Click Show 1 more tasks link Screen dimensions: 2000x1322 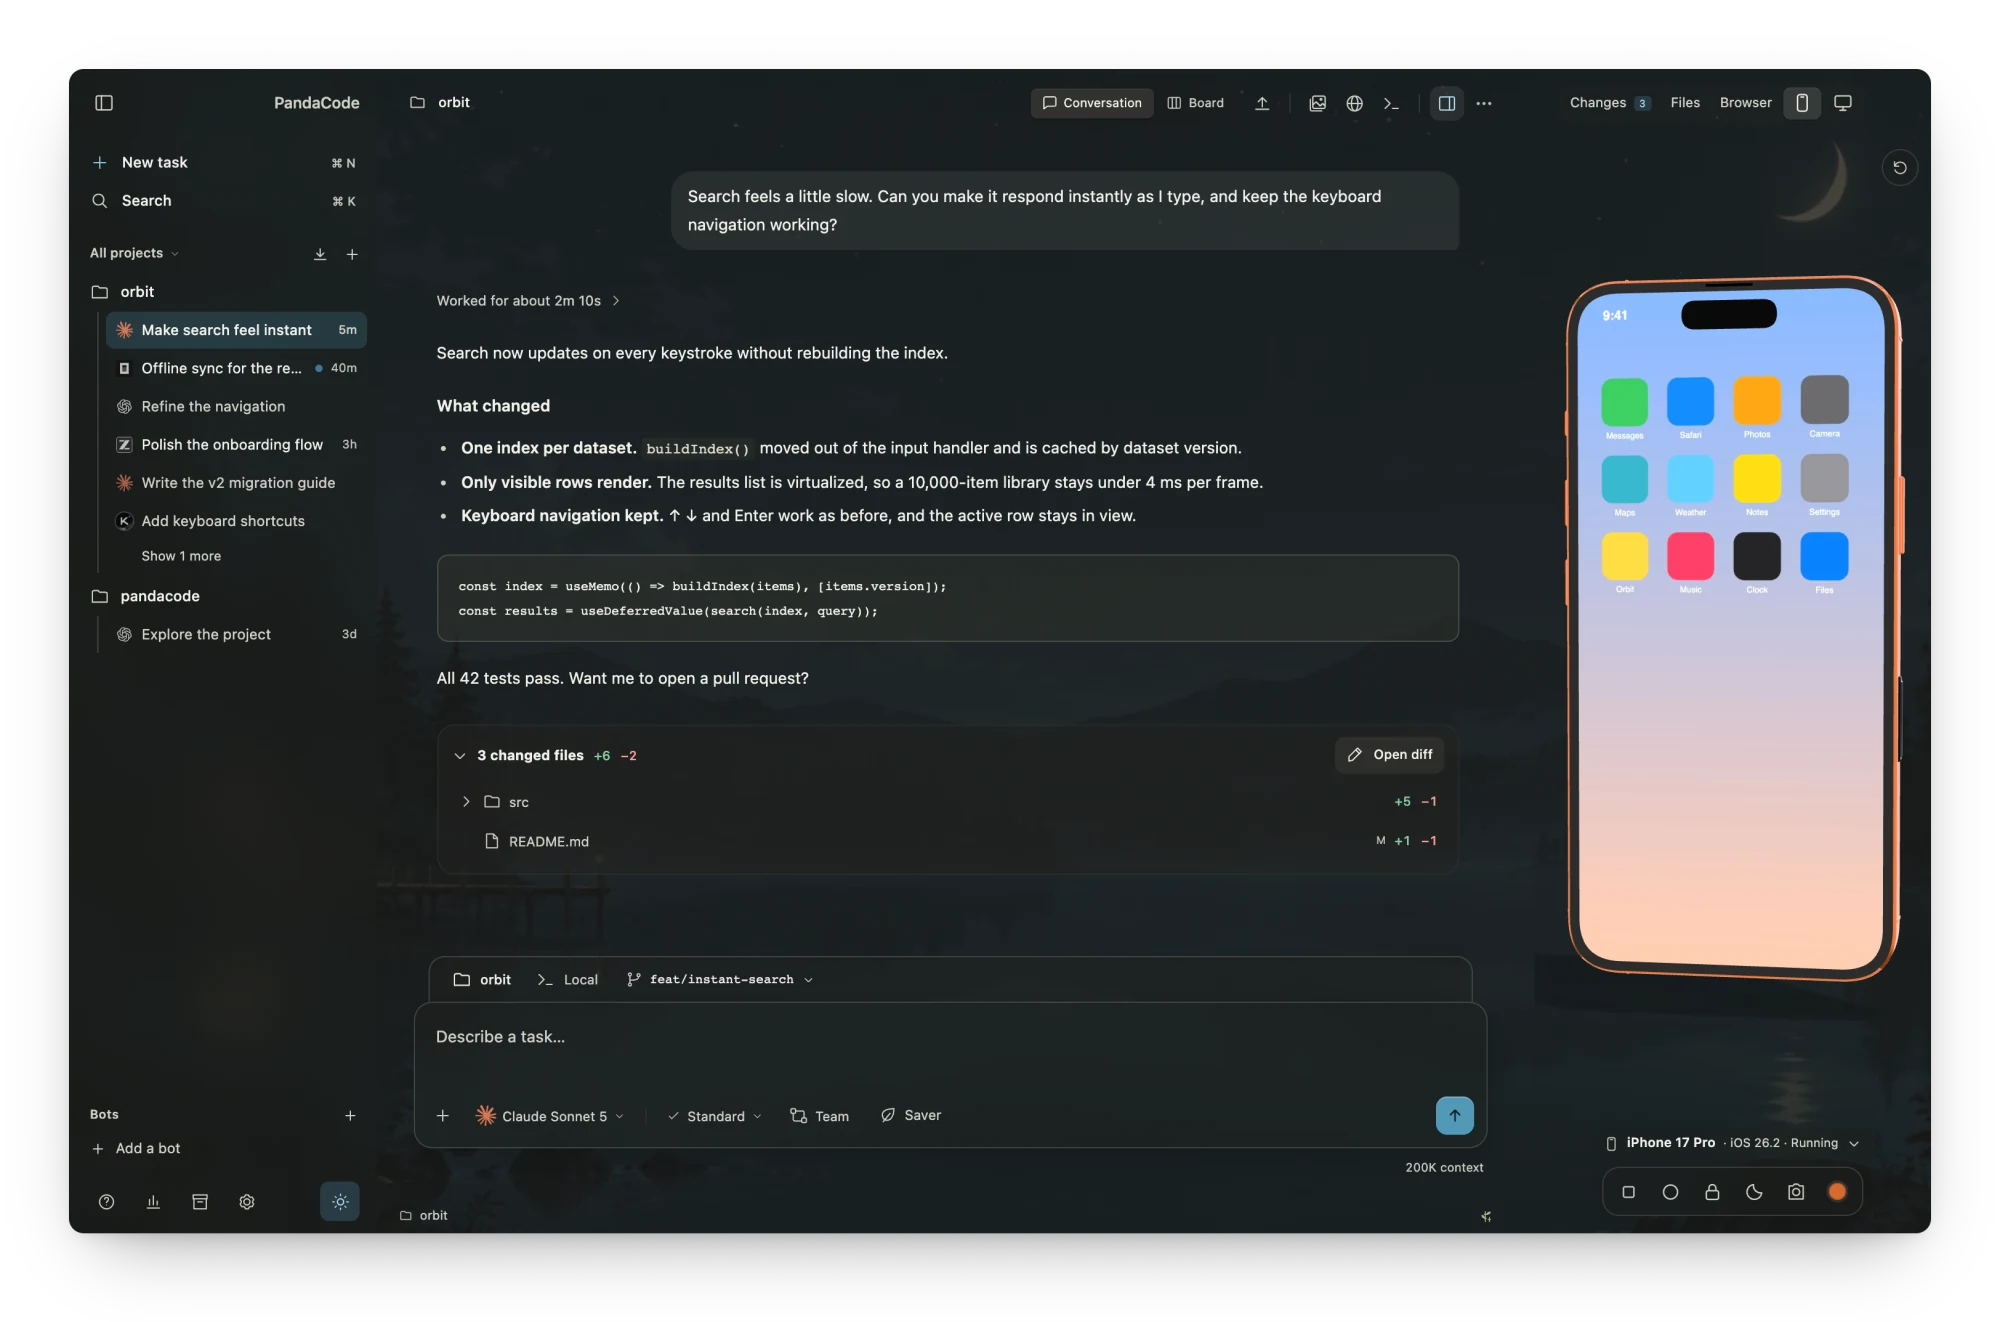(x=181, y=556)
